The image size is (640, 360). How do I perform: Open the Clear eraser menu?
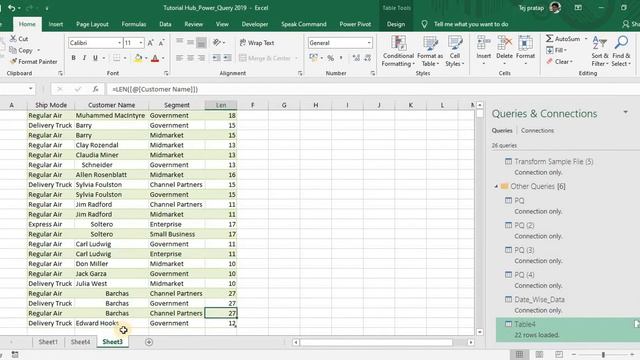(560, 61)
